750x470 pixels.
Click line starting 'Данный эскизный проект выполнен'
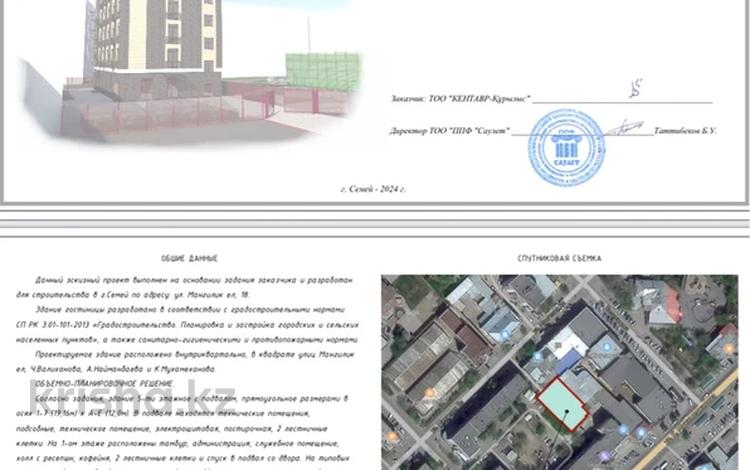(194, 280)
